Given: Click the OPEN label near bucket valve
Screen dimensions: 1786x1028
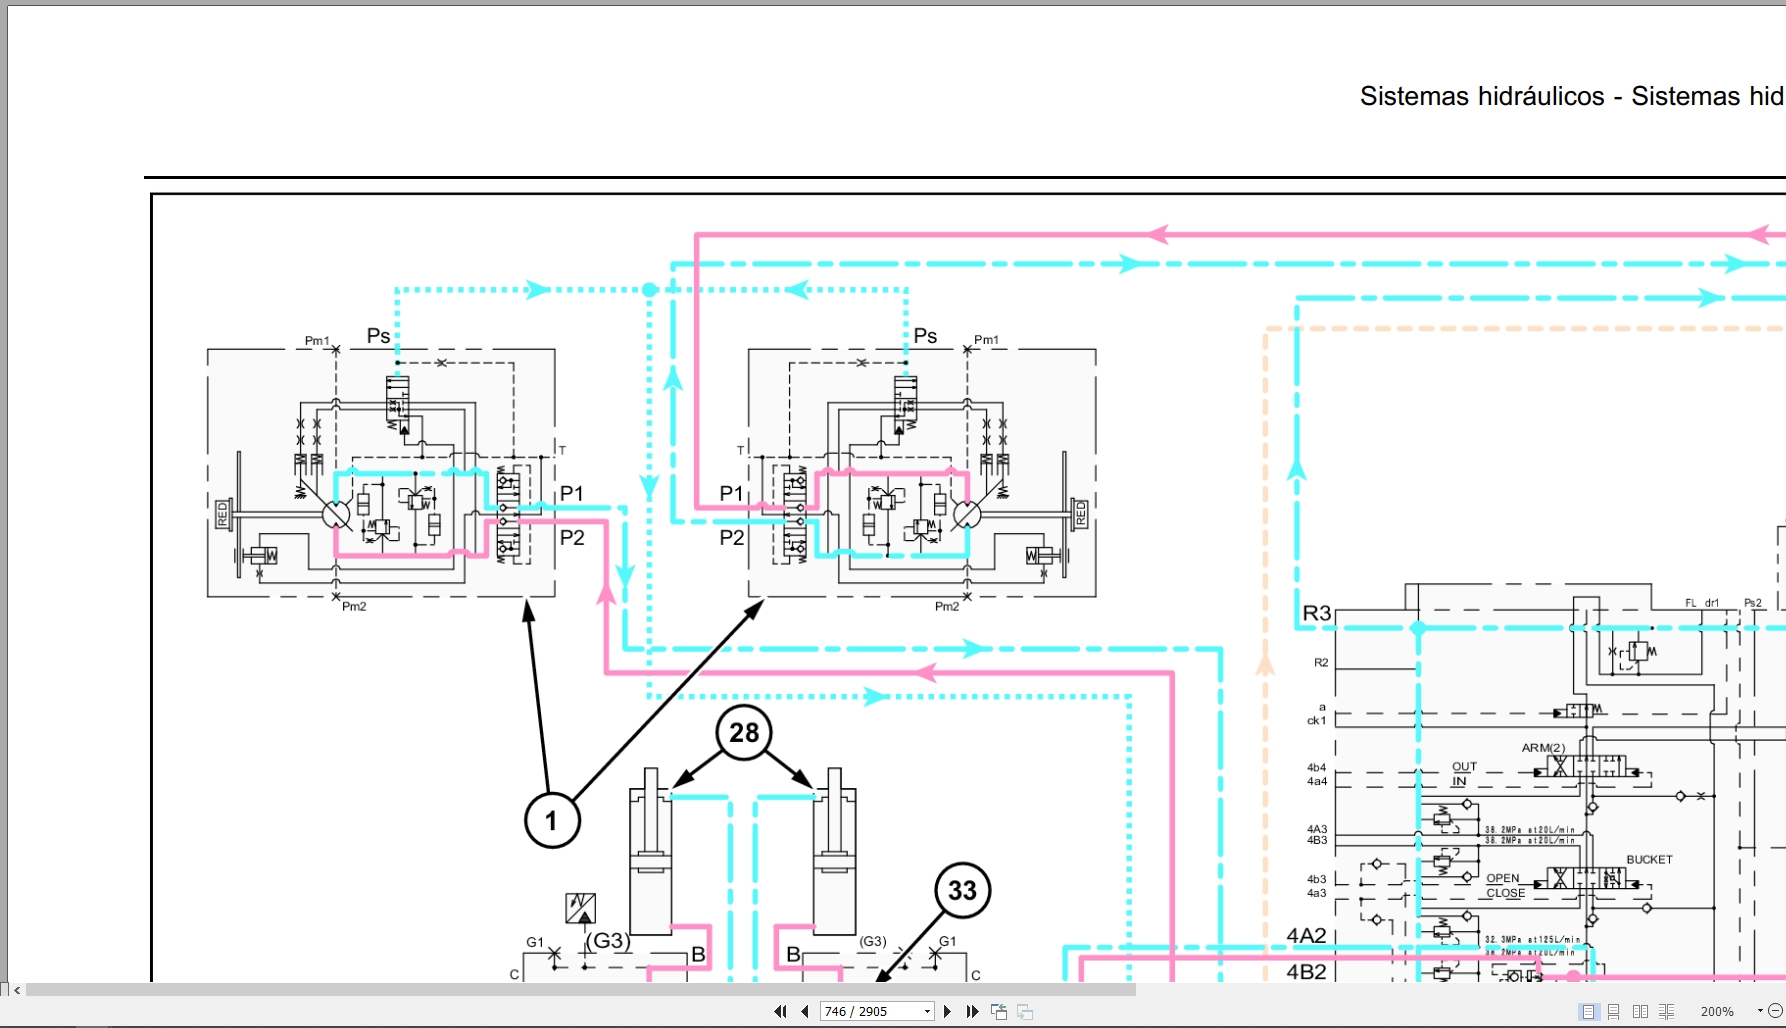Looking at the screenshot, I should tap(1502, 878).
